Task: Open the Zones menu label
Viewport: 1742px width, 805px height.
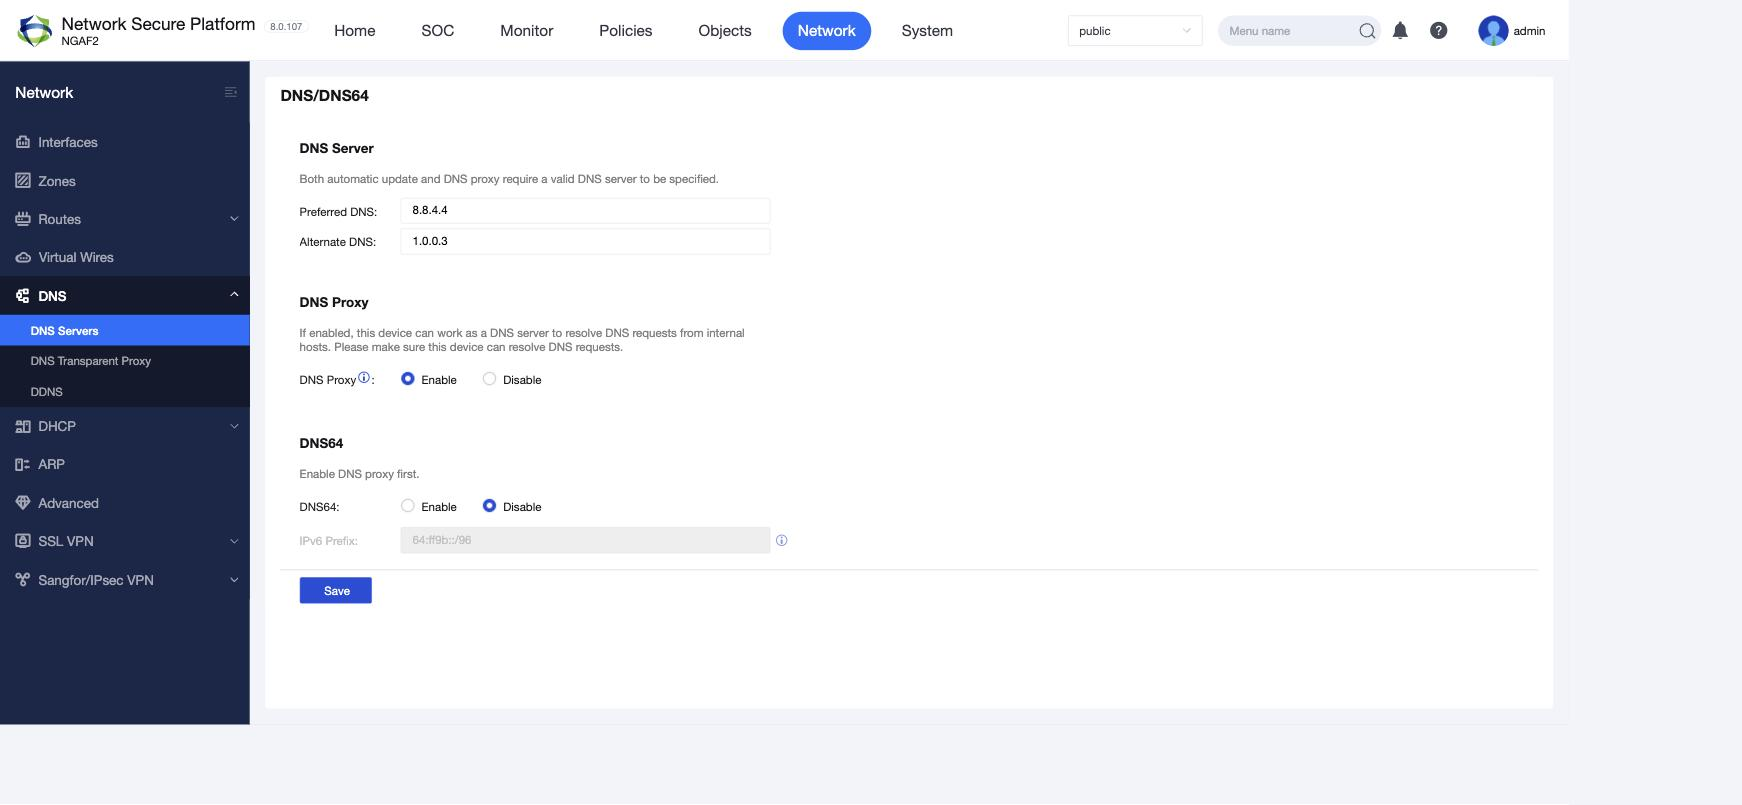Action: coord(57,181)
